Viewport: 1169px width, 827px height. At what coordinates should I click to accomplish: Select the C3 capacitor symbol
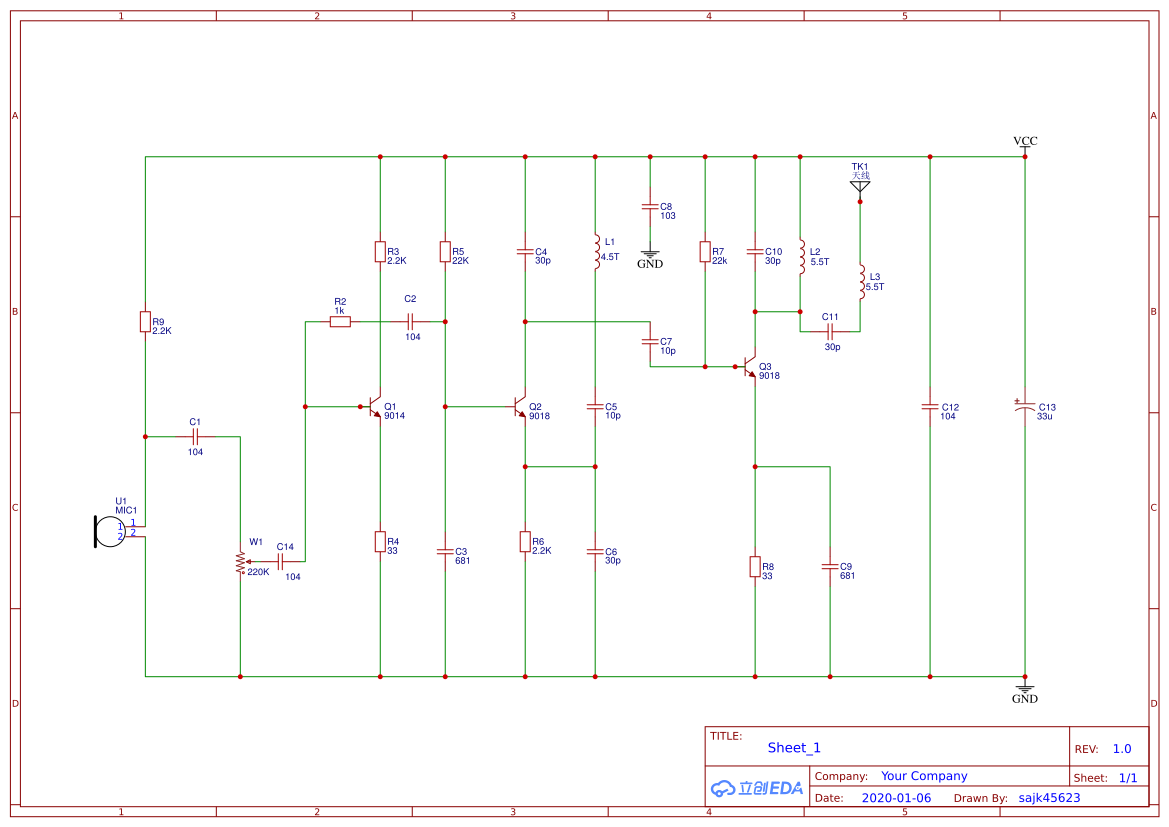pyautogui.click(x=445, y=552)
